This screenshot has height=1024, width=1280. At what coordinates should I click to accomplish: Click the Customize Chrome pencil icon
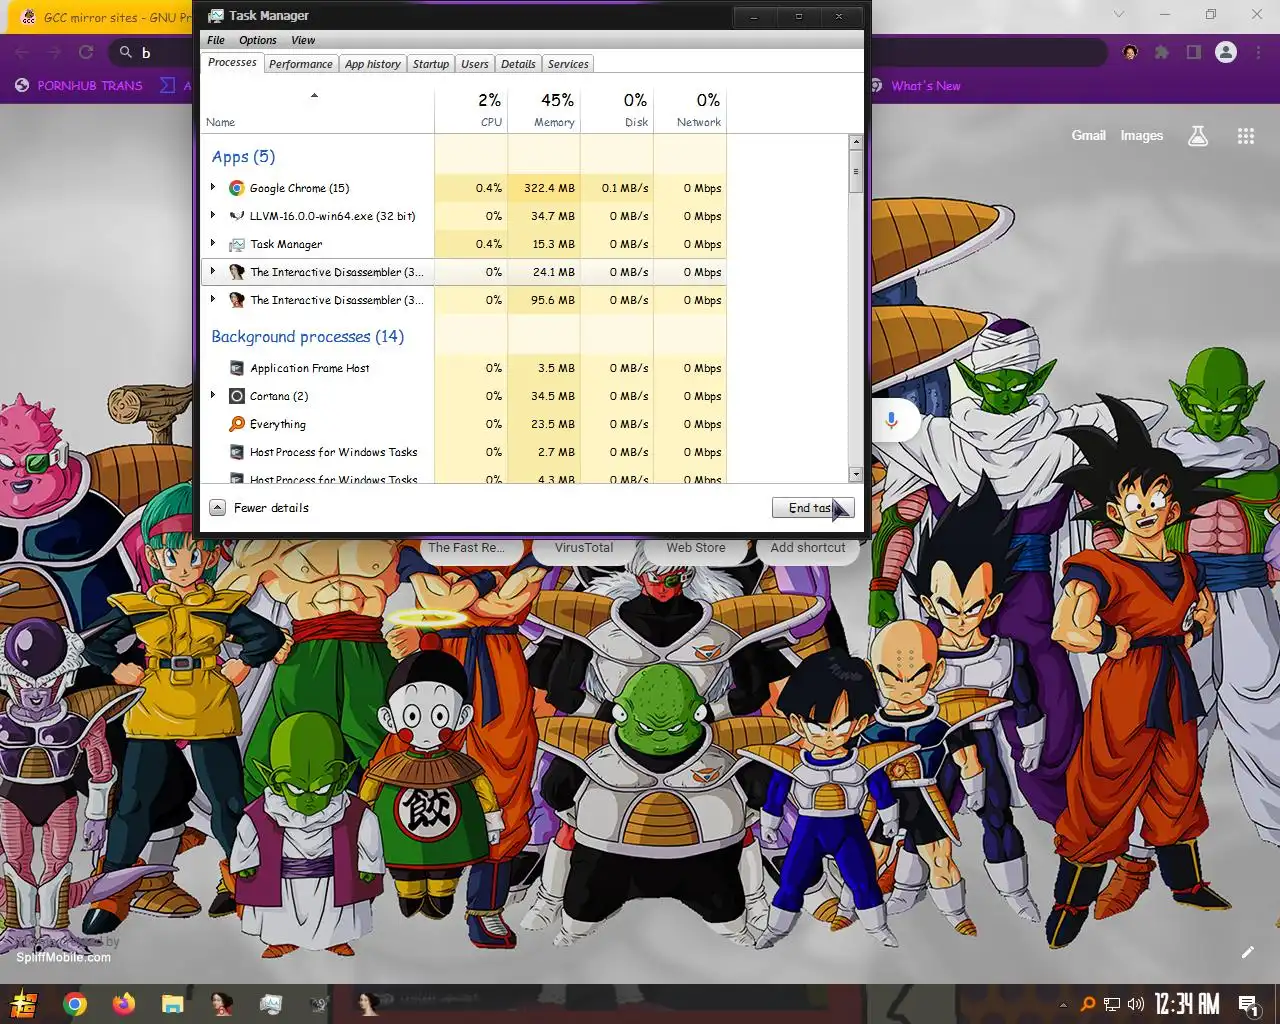coord(1248,952)
